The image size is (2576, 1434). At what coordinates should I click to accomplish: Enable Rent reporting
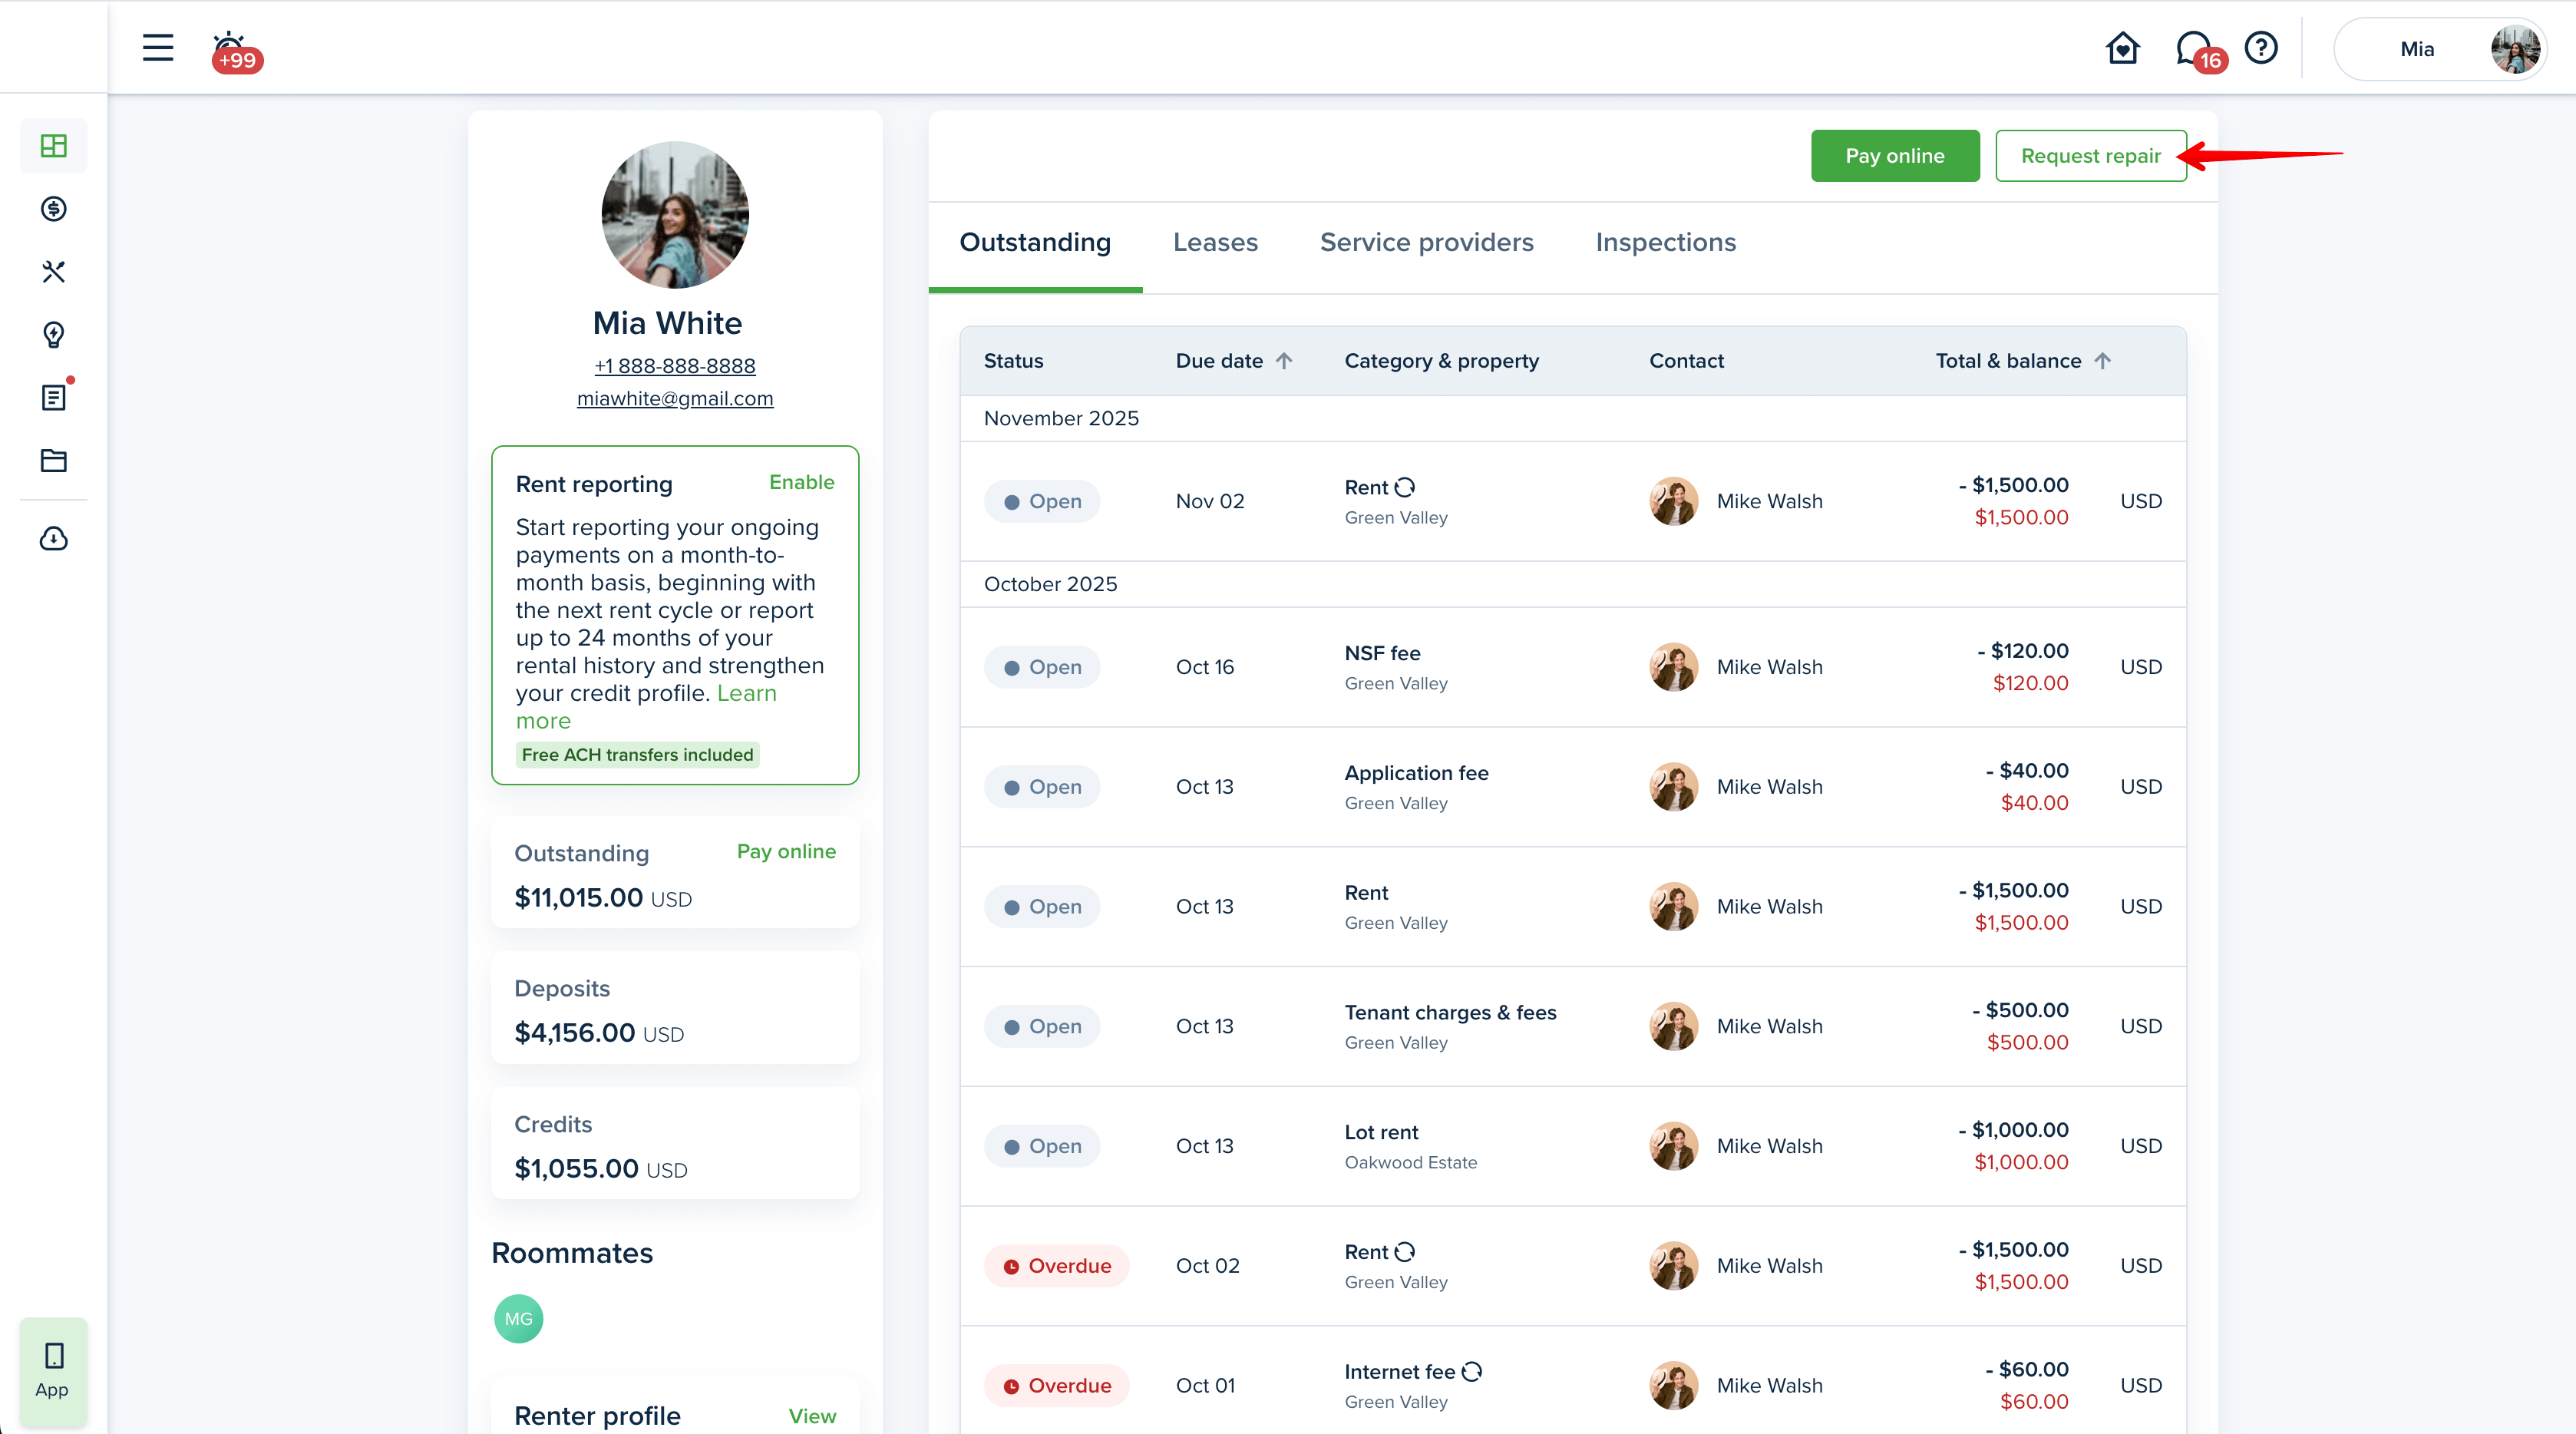coord(801,482)
